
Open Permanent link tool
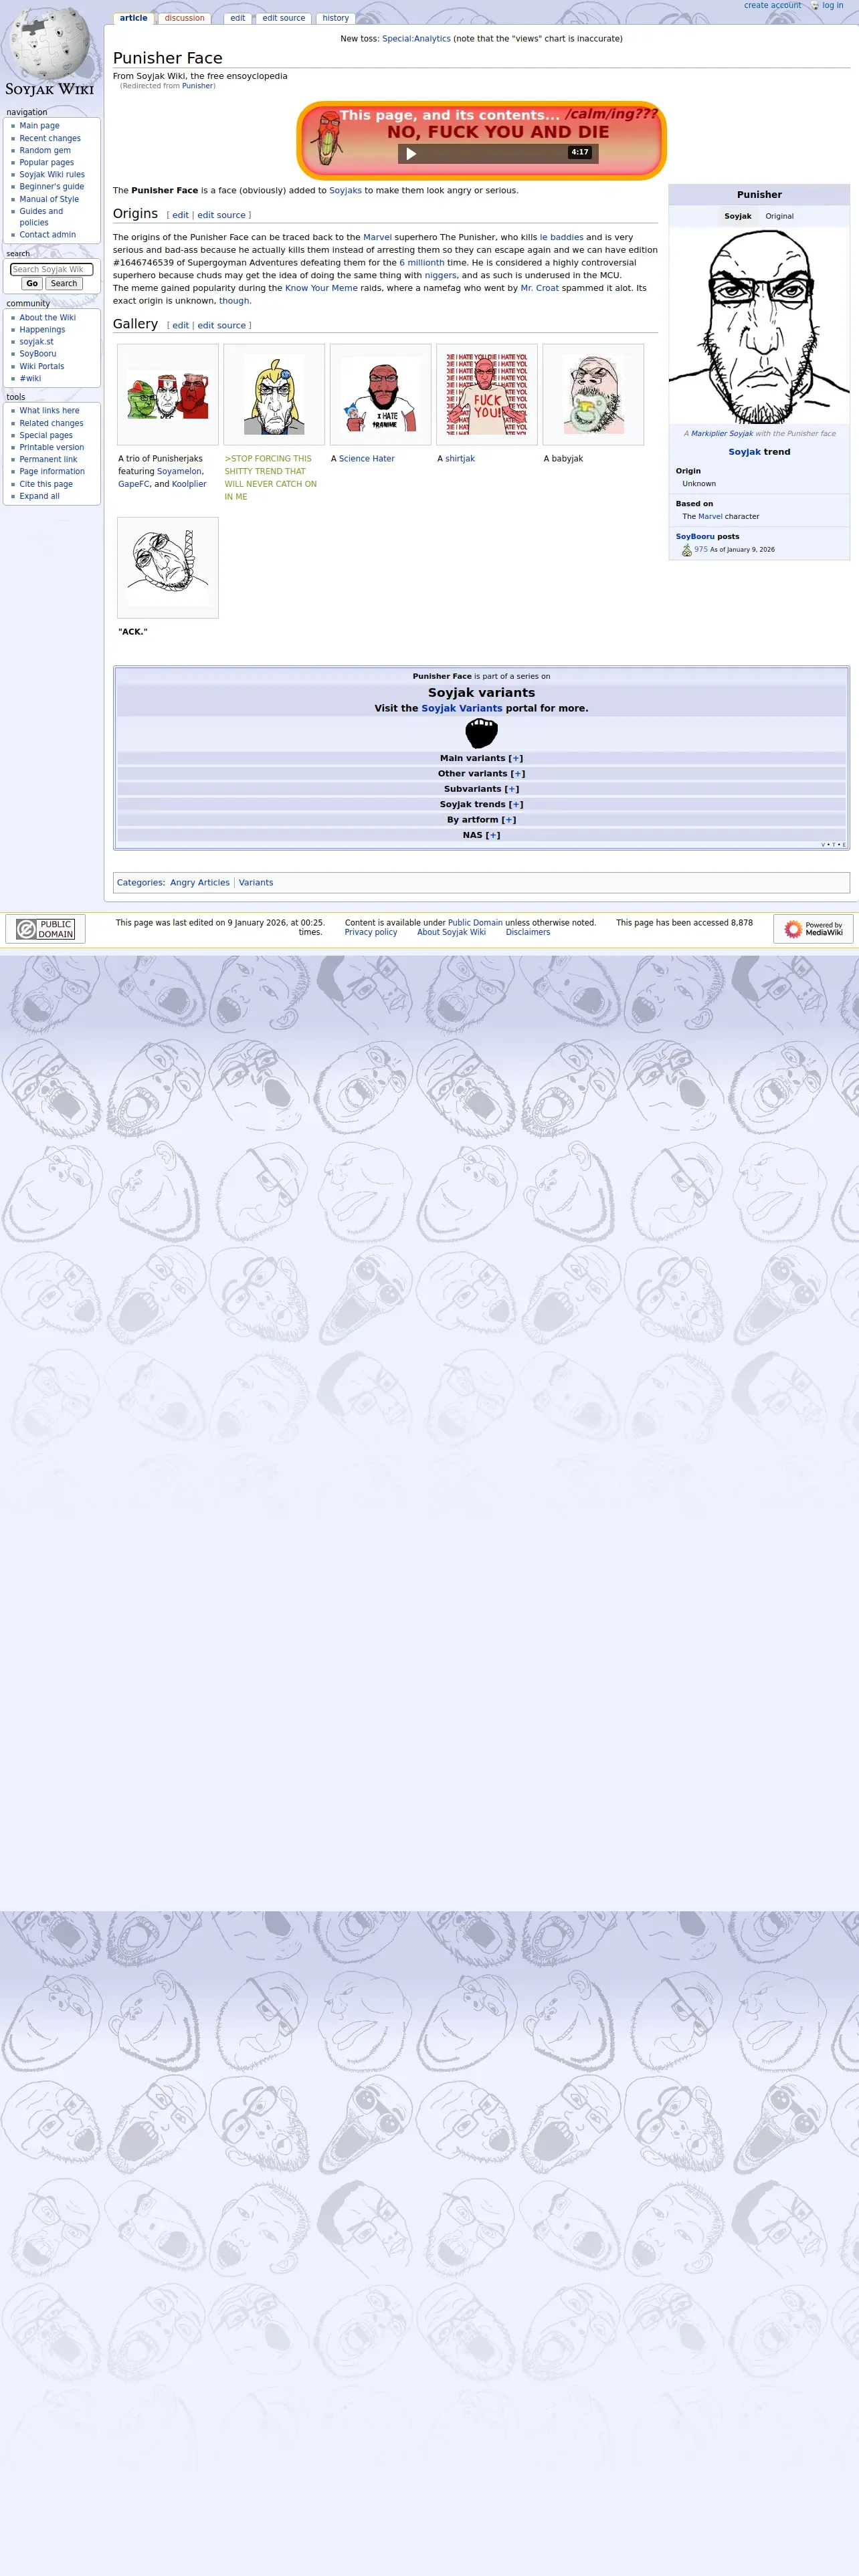tap(48, 460)
